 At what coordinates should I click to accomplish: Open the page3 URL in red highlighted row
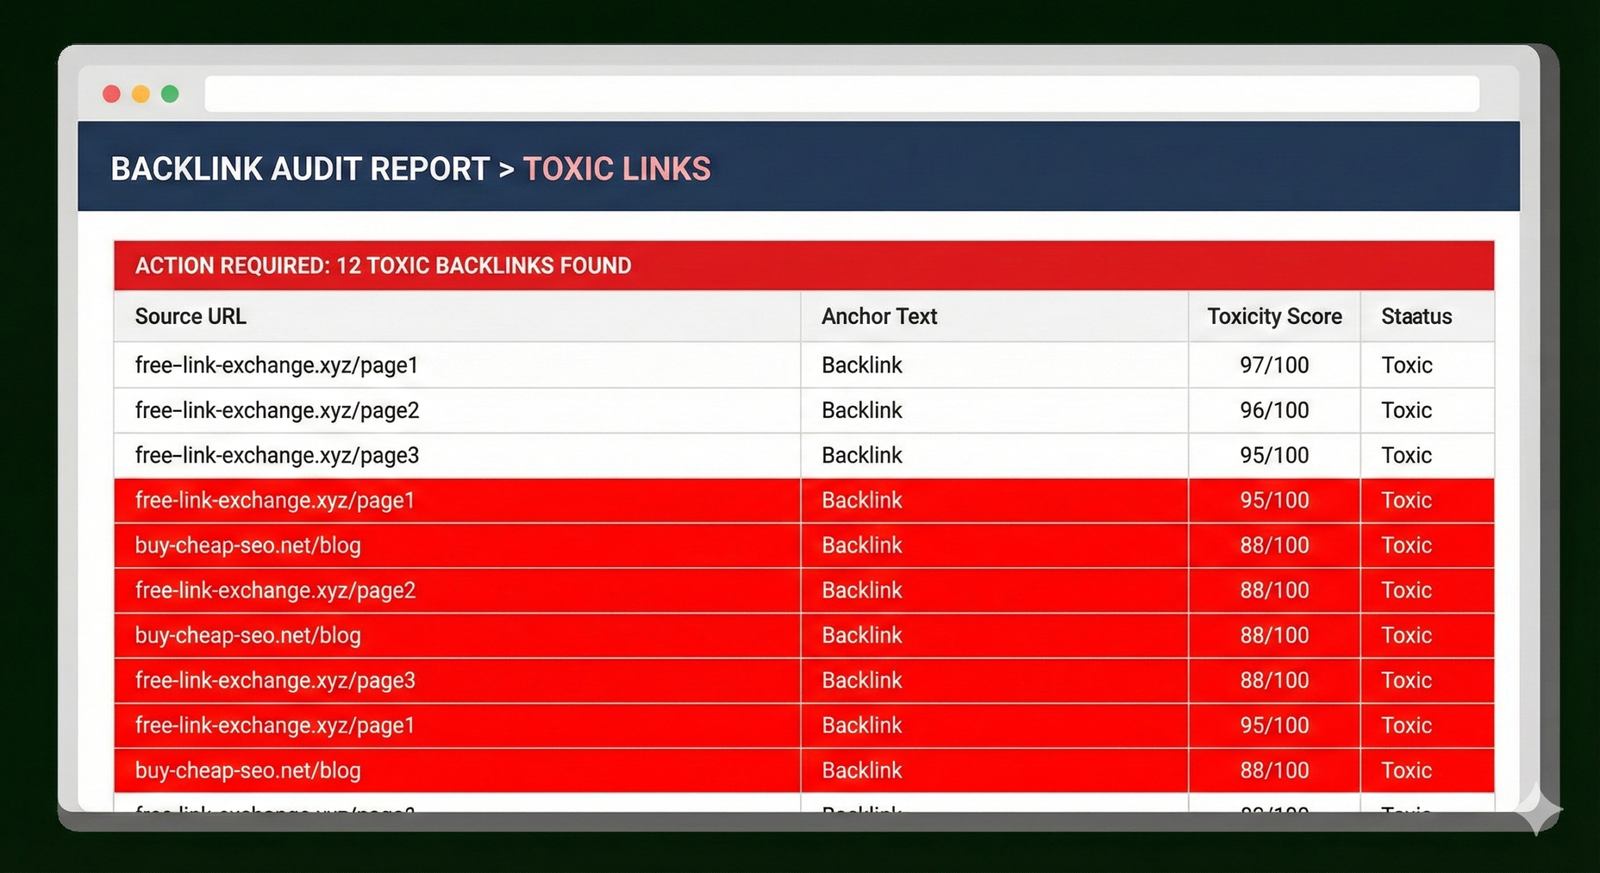coord(275,681)
